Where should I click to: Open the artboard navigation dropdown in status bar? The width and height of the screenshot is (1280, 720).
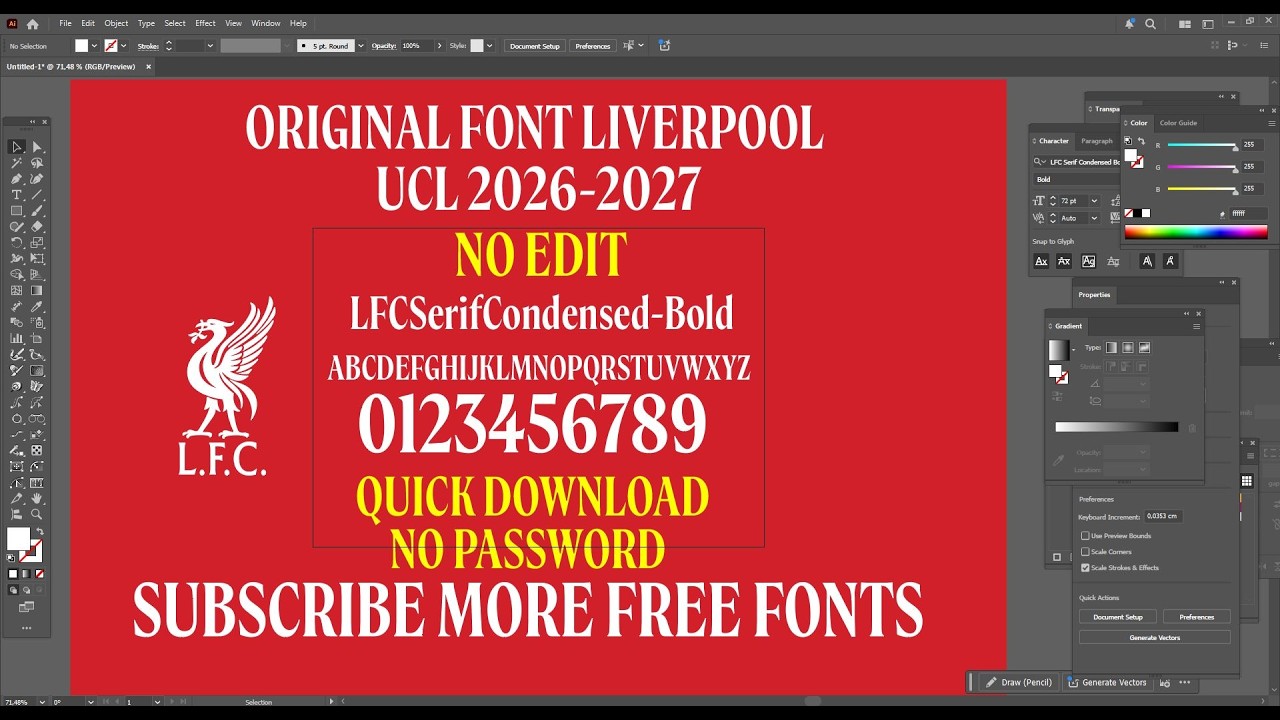tap(157, 702)
